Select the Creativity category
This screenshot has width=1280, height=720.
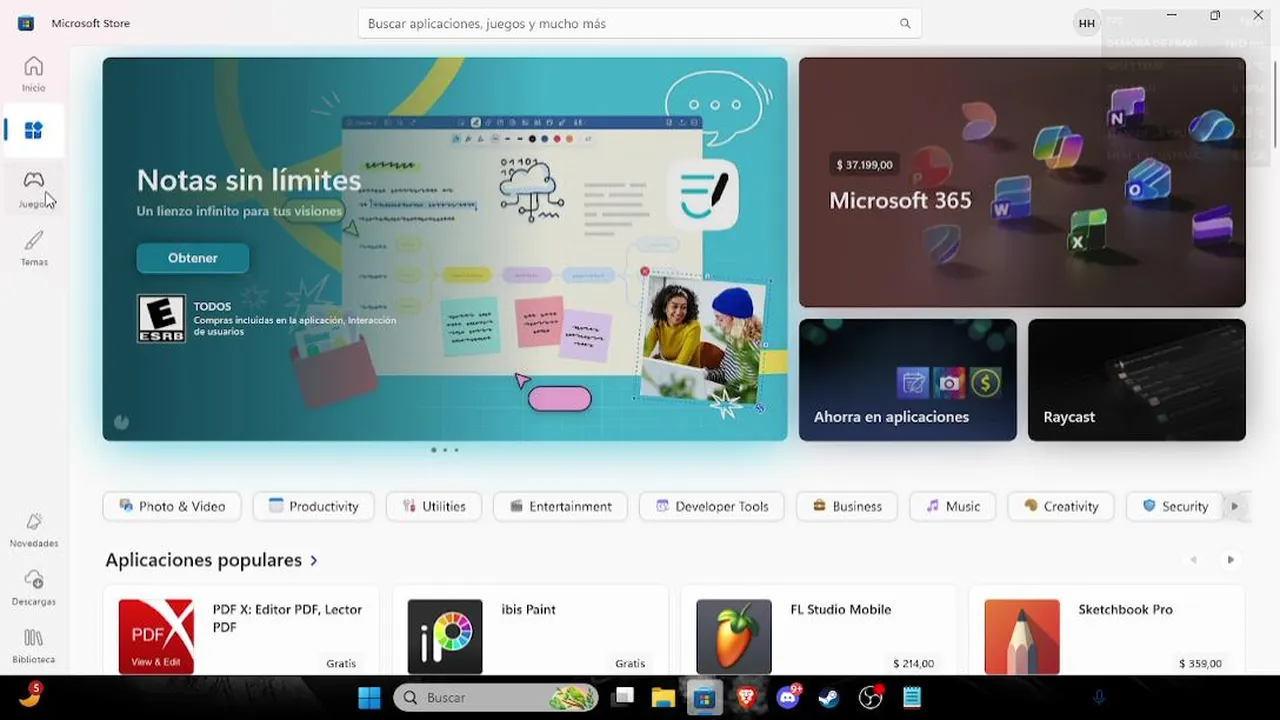click(1061, 506)
